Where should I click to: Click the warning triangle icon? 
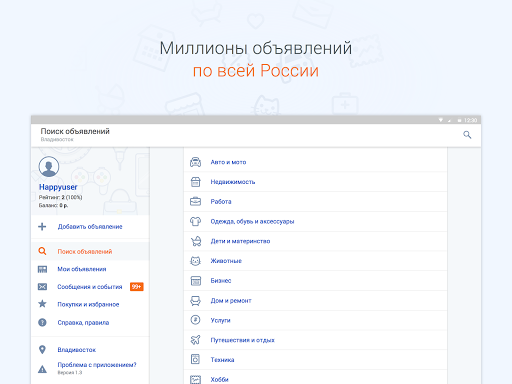pos(42,369)
